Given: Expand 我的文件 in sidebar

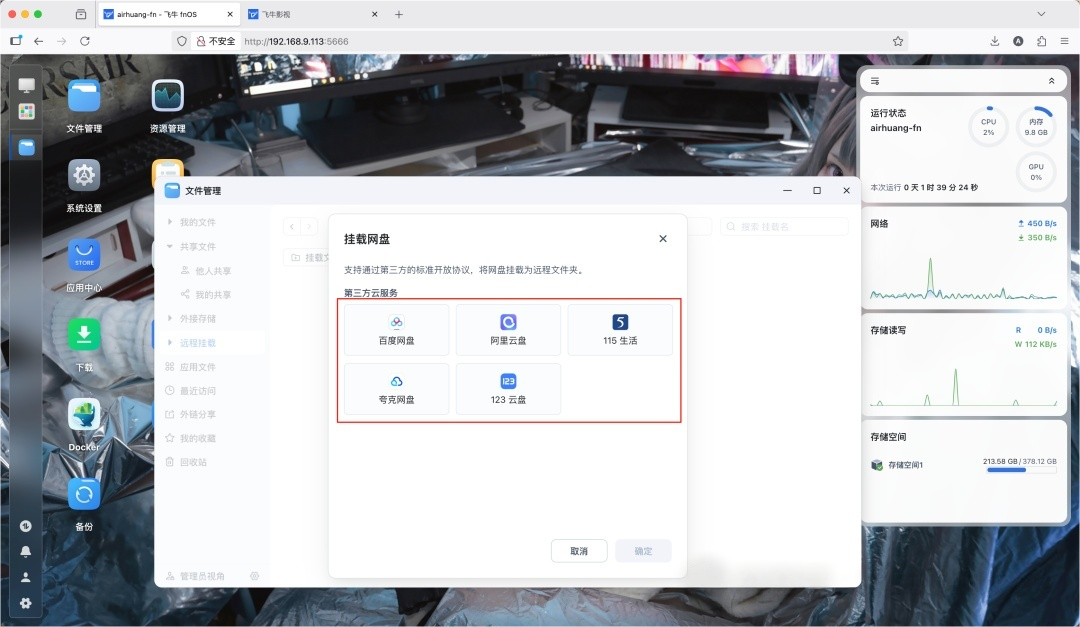Looking at the screenshot, I should coord(169,222).
